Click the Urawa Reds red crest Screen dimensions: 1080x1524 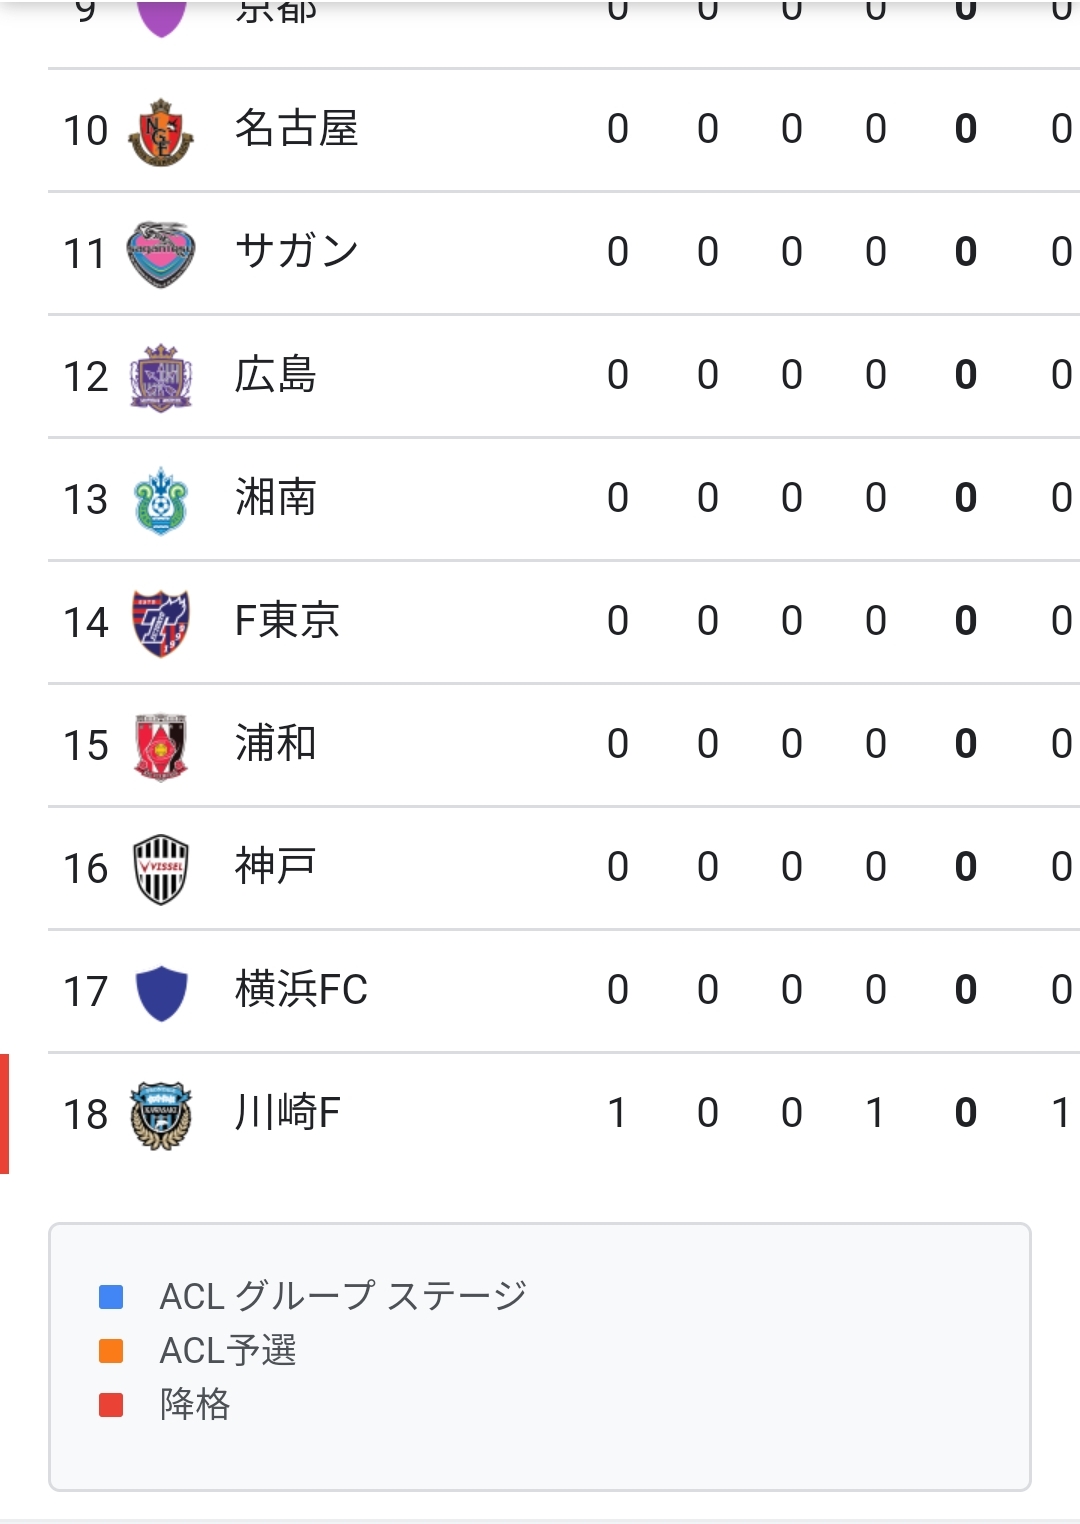click(160, 746)
